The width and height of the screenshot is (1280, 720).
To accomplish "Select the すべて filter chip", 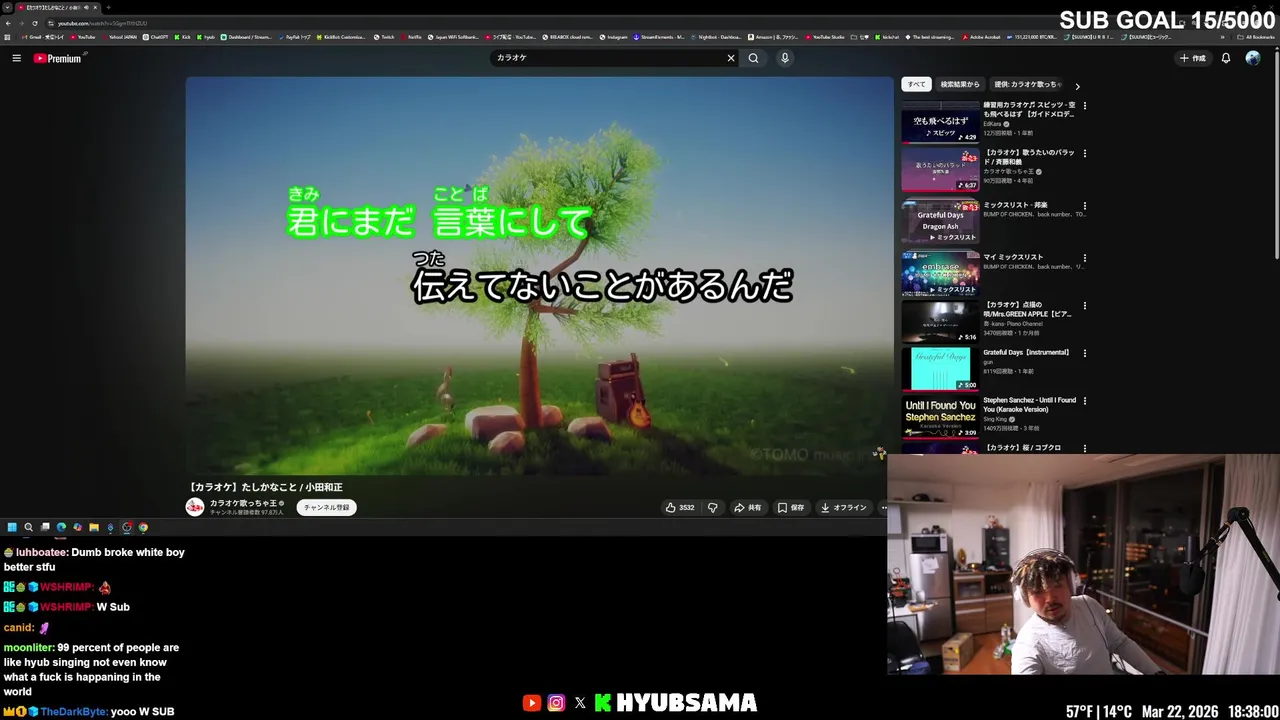I will point(916,85).
